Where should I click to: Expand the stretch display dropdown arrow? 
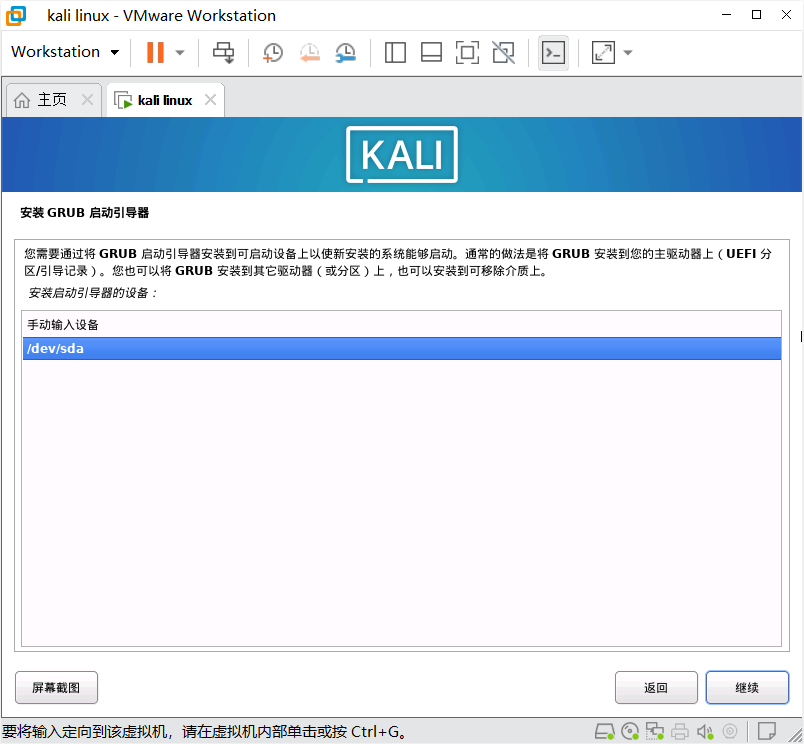(x=628, y=52)
